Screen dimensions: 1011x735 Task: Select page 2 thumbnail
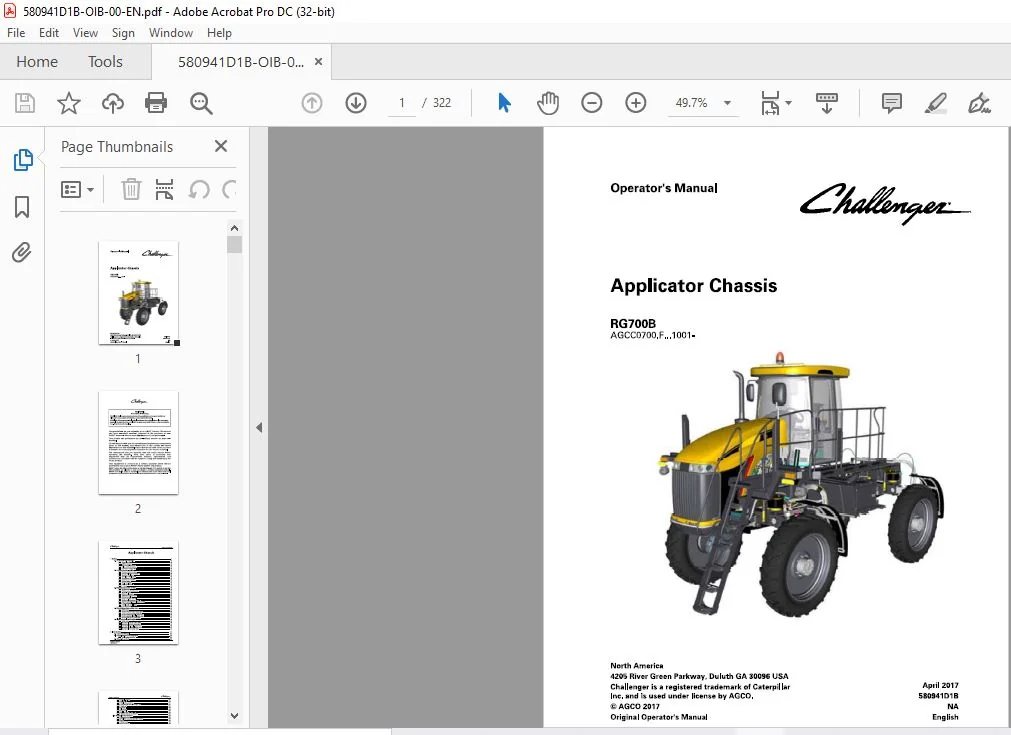click(138, 443)
